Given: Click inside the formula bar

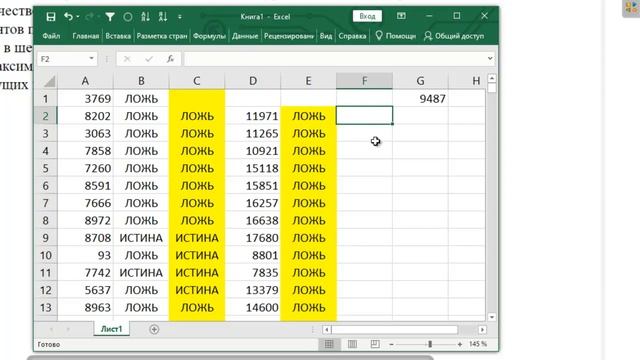Looking at the screenshot, I should pos(335,59).
